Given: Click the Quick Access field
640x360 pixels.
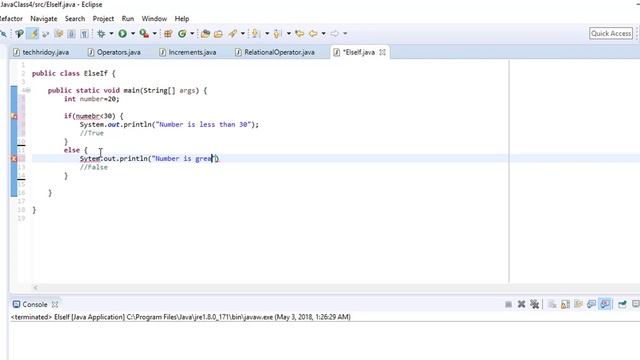Looking at the screenshot, I should tap(611, 33).
